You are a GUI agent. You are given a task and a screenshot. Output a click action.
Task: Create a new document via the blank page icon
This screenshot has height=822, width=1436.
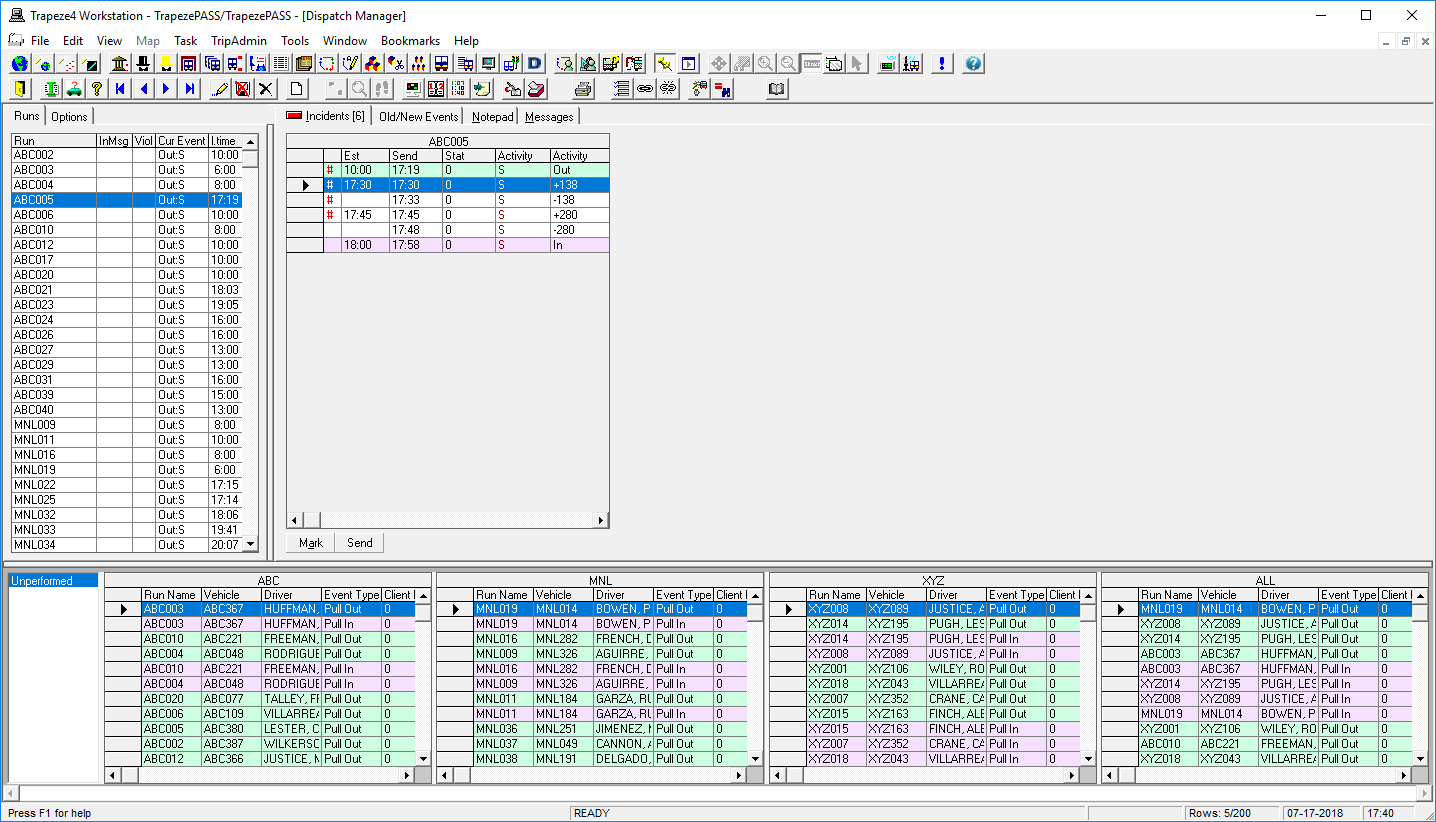point(296,88)
